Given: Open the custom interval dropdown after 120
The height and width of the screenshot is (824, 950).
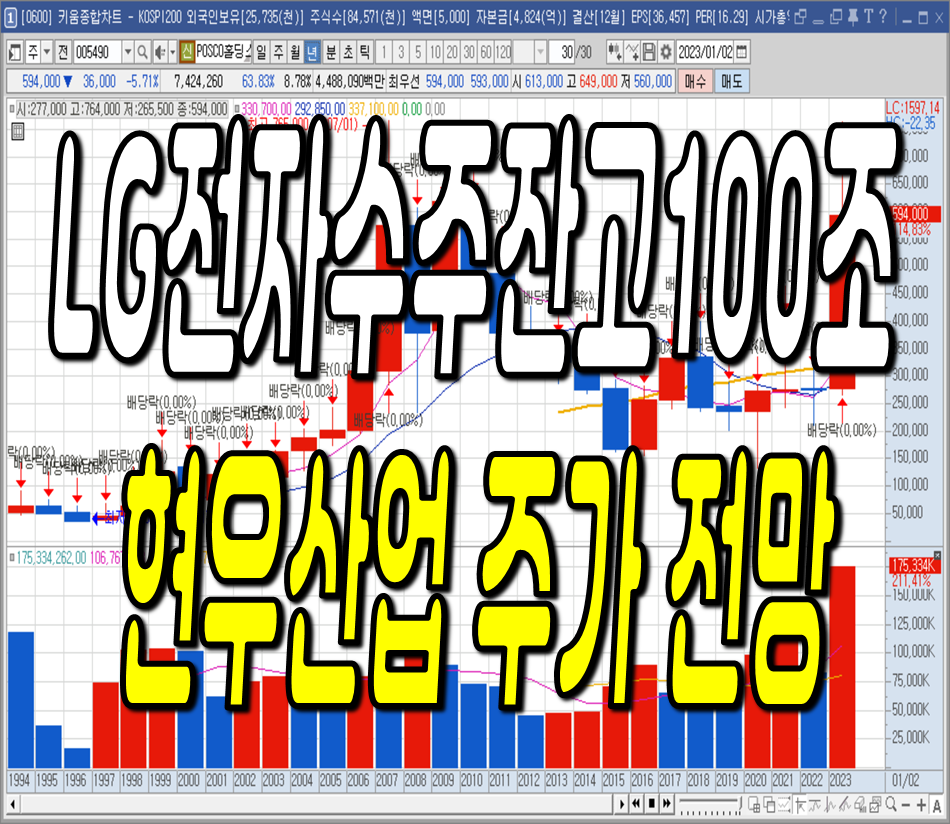Looking at the screenshot, I should tap(540, 52).
